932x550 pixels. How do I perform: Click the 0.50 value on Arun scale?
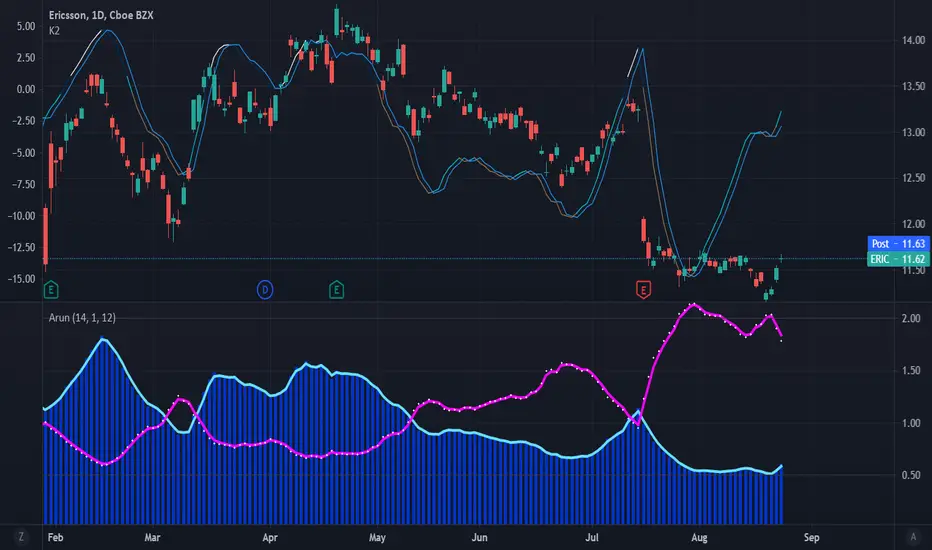(x=911, y=475)
